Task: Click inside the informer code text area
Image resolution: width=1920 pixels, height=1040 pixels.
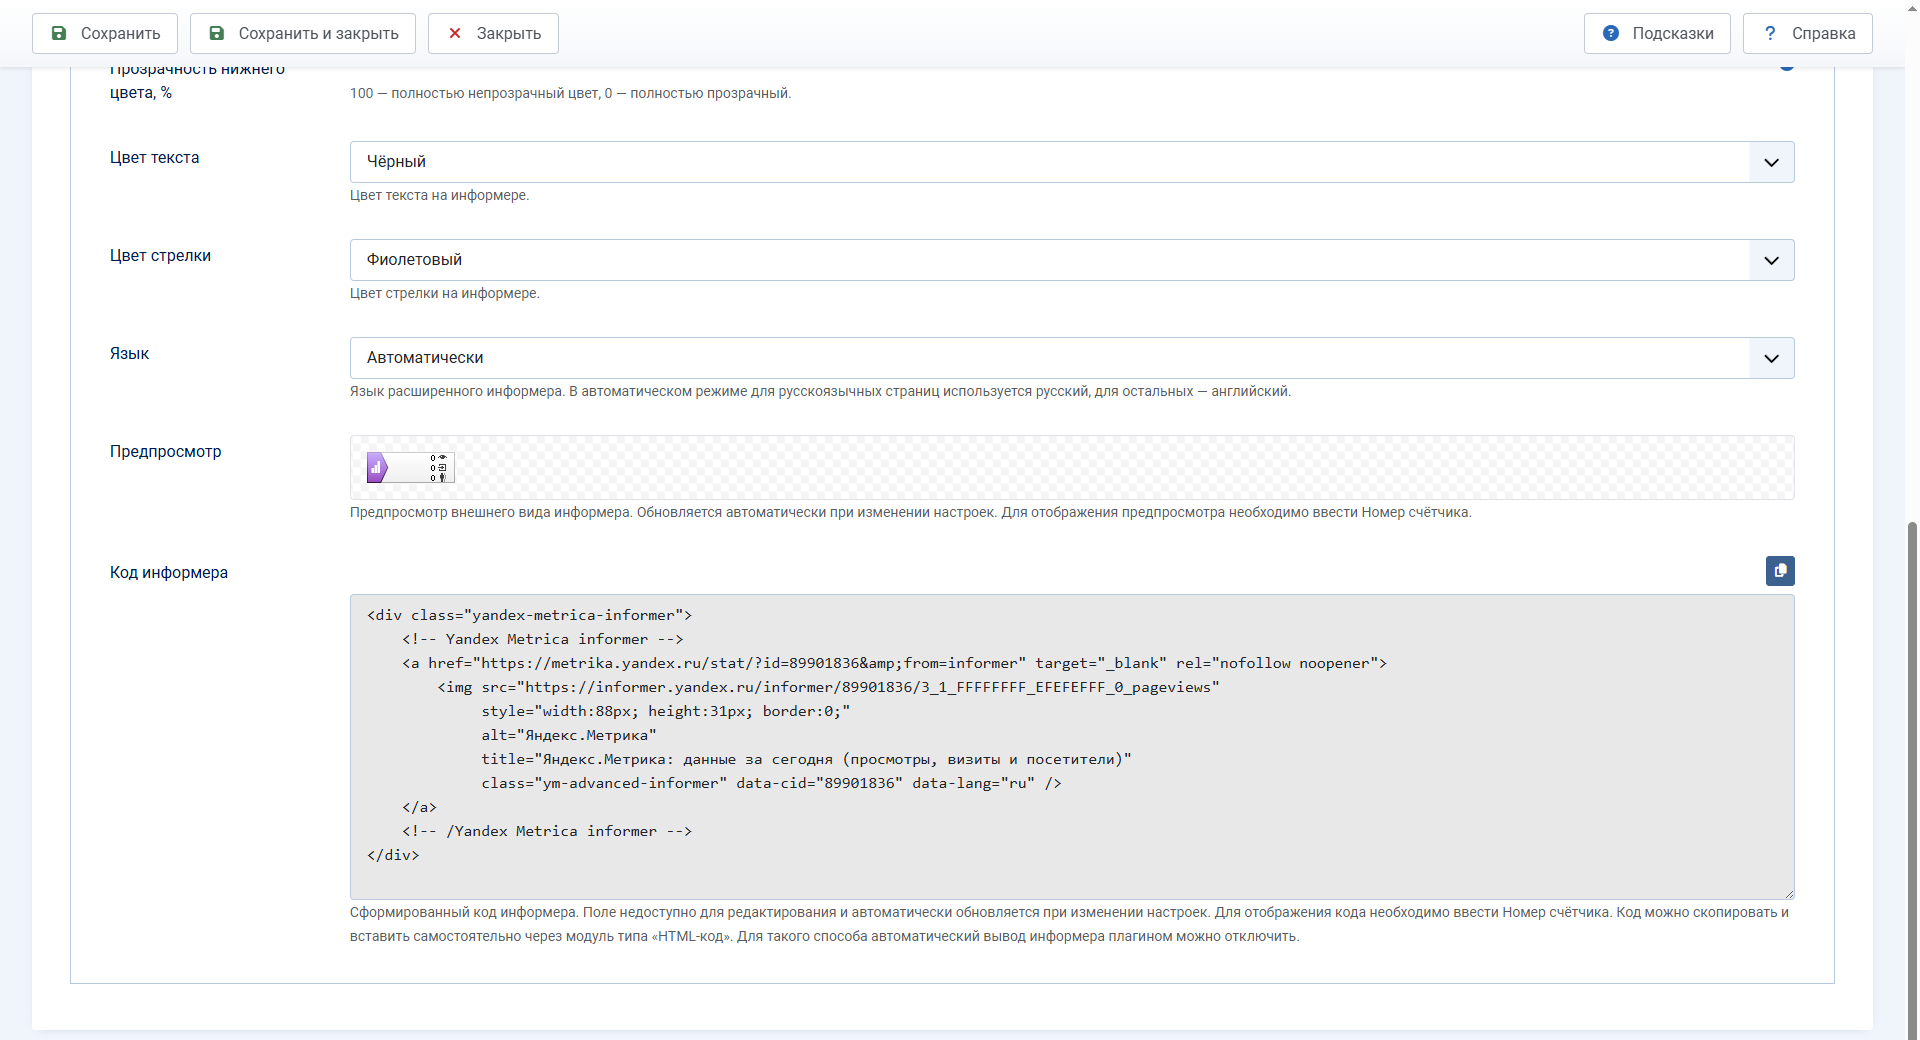Action: (x=1072, y=747)
